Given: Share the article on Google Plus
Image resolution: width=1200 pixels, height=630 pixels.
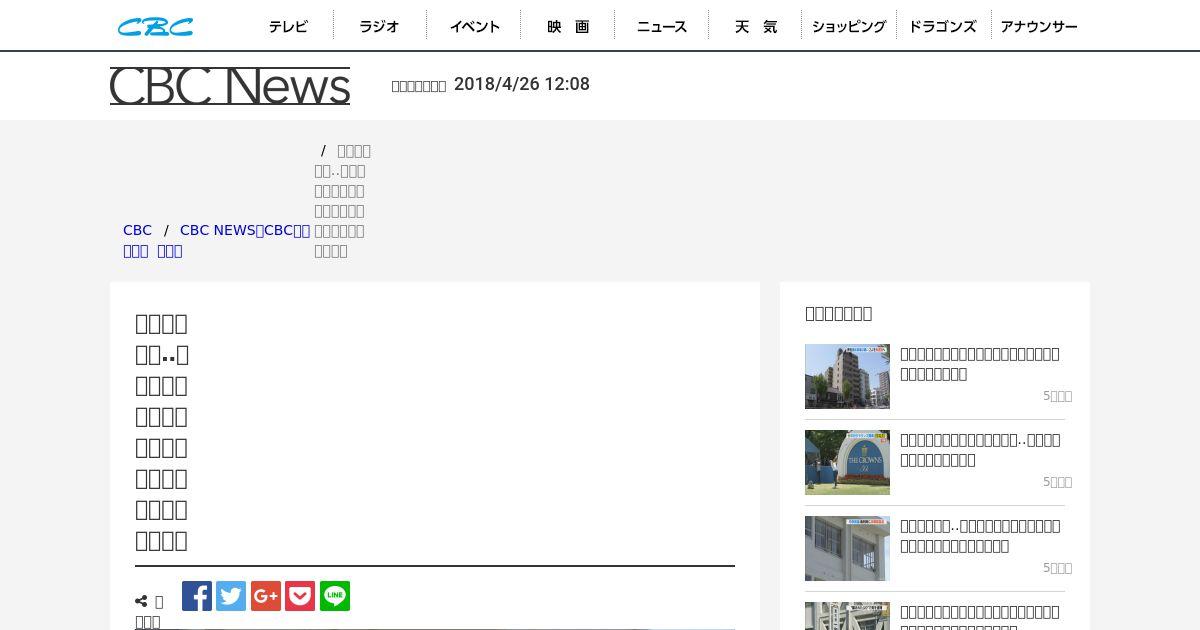Looking at the screenshot, I should pos(266,596).
